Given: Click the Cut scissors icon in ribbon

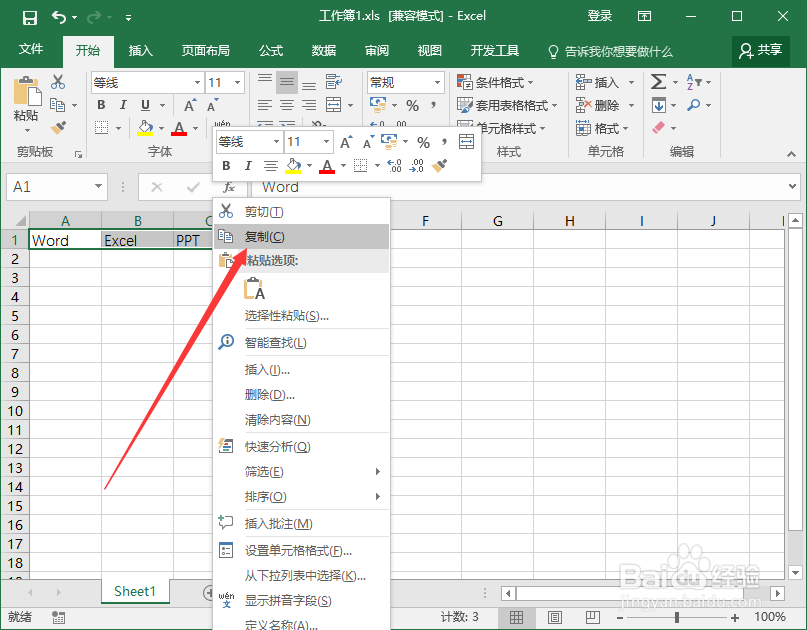Looking at the screenshot, I should pyautogui.click(x=58, y=82).
